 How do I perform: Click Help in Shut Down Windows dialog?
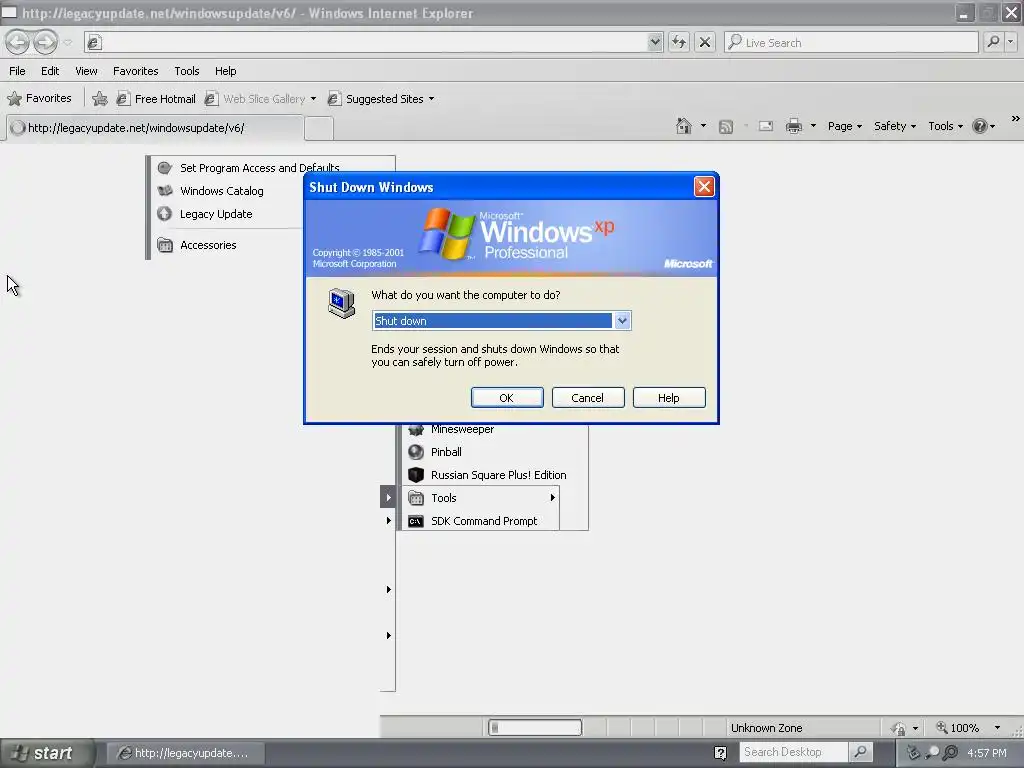coord(669,398)
